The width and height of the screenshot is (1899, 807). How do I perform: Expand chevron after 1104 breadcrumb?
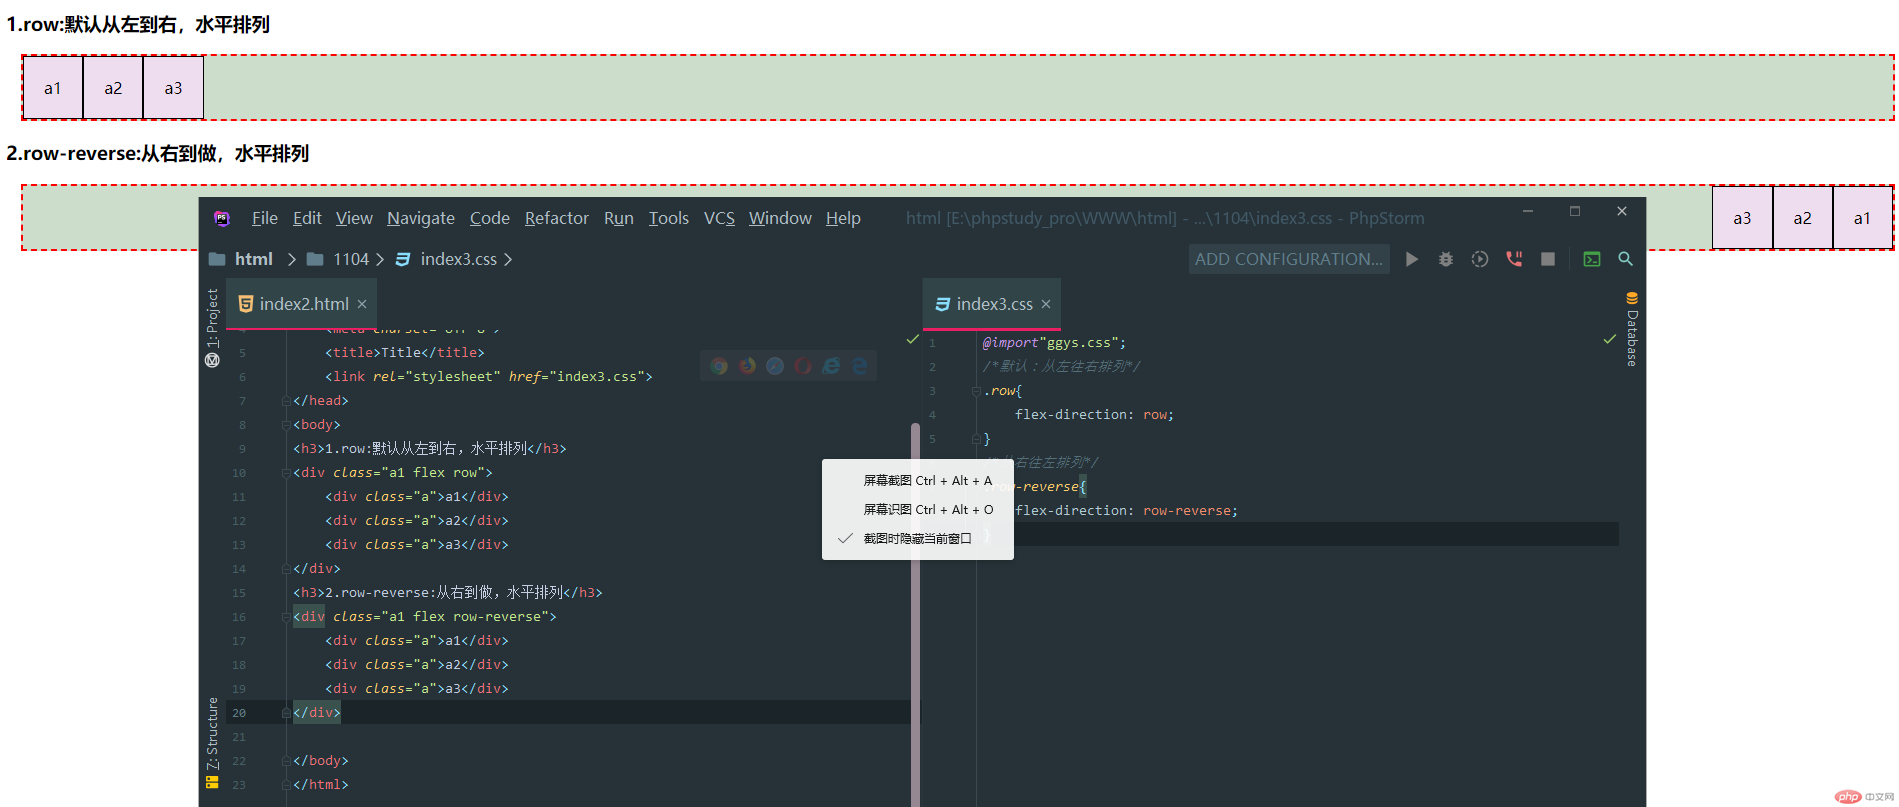point(380,259)
